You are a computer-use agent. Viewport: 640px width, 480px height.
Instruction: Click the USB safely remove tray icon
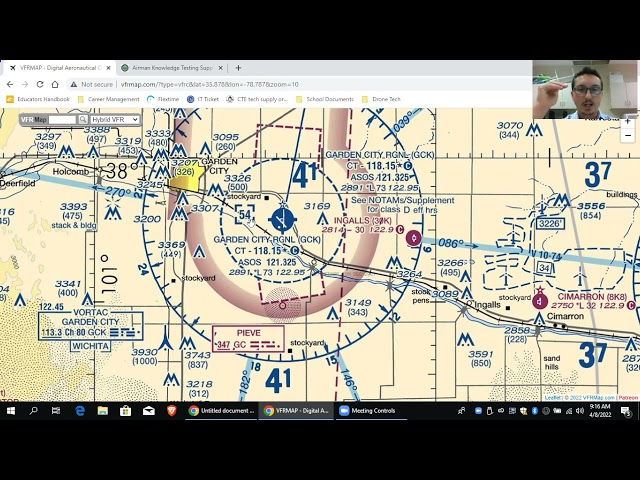click(490, 411)
